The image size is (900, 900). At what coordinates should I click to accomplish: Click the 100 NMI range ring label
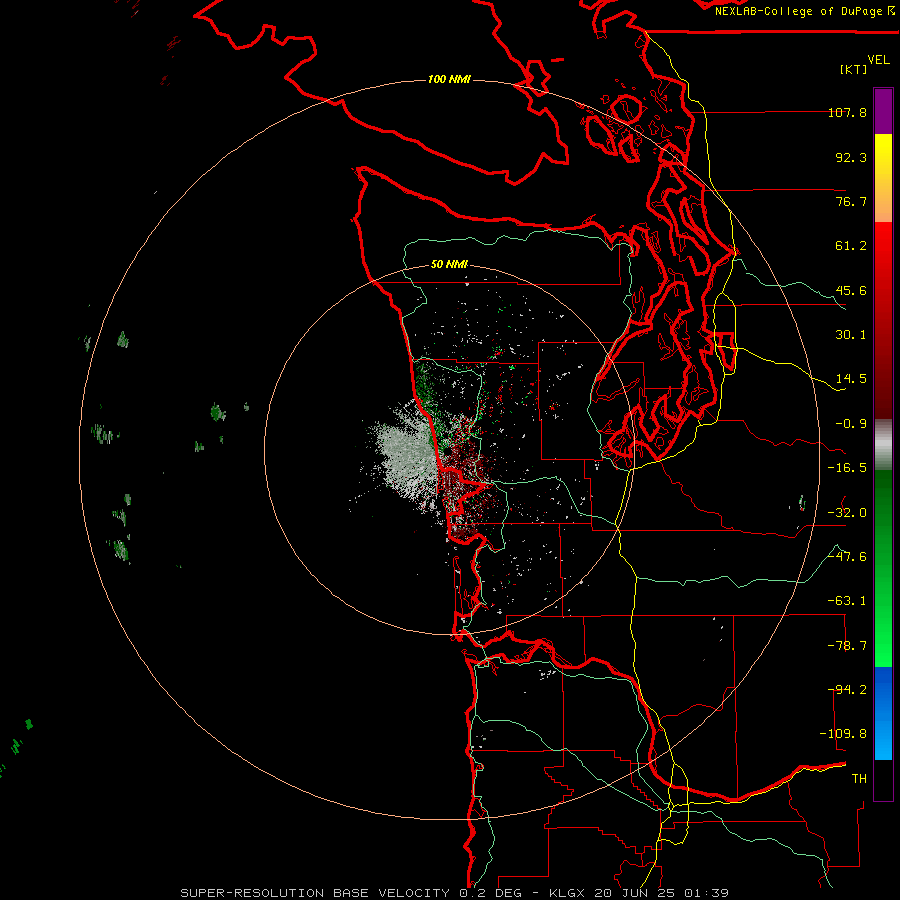pos(449,79)
